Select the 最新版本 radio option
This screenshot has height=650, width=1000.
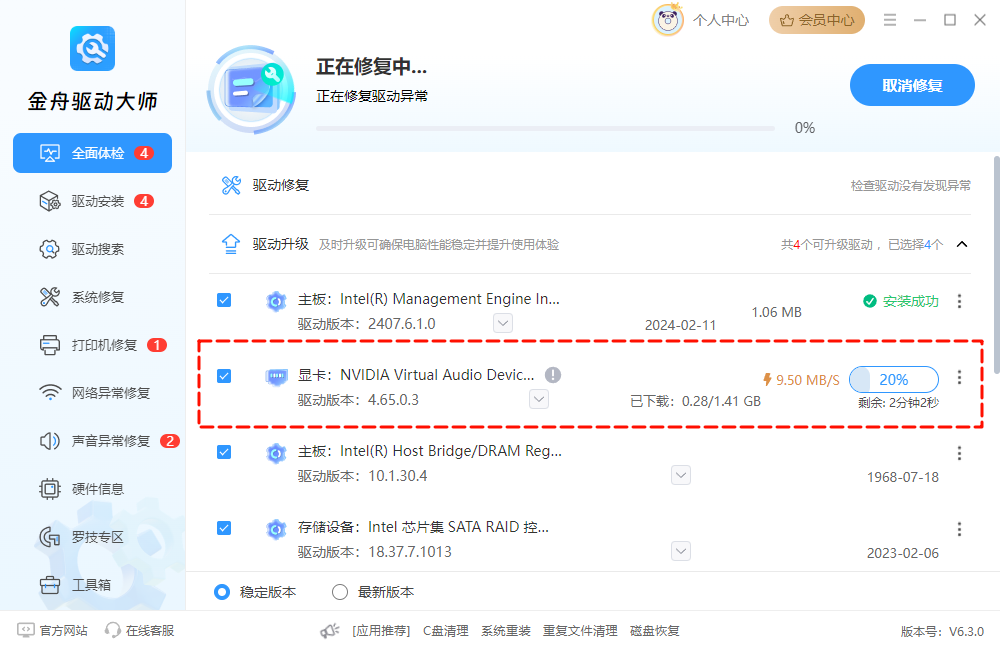[x=340, y=592]
